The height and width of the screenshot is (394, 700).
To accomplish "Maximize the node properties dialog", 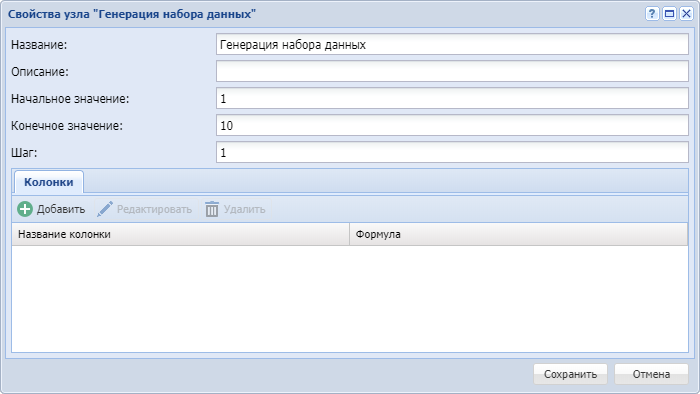I will [x=669, y=14].
